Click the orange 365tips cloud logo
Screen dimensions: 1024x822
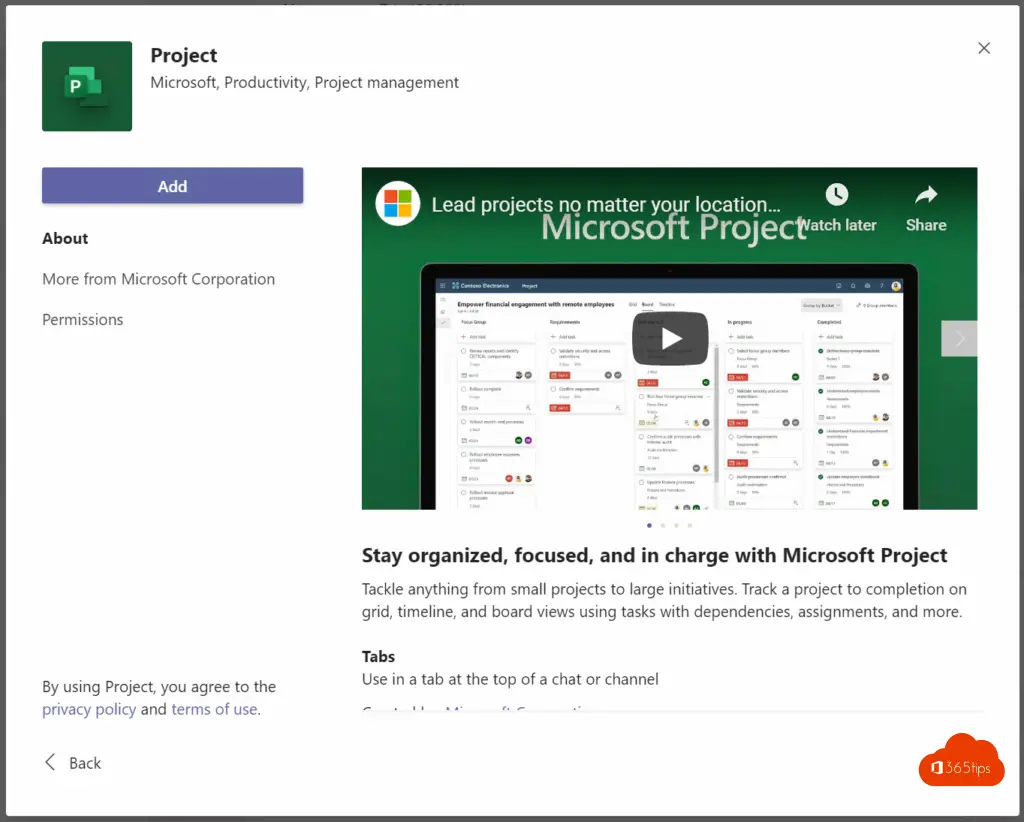coord(960,765)
